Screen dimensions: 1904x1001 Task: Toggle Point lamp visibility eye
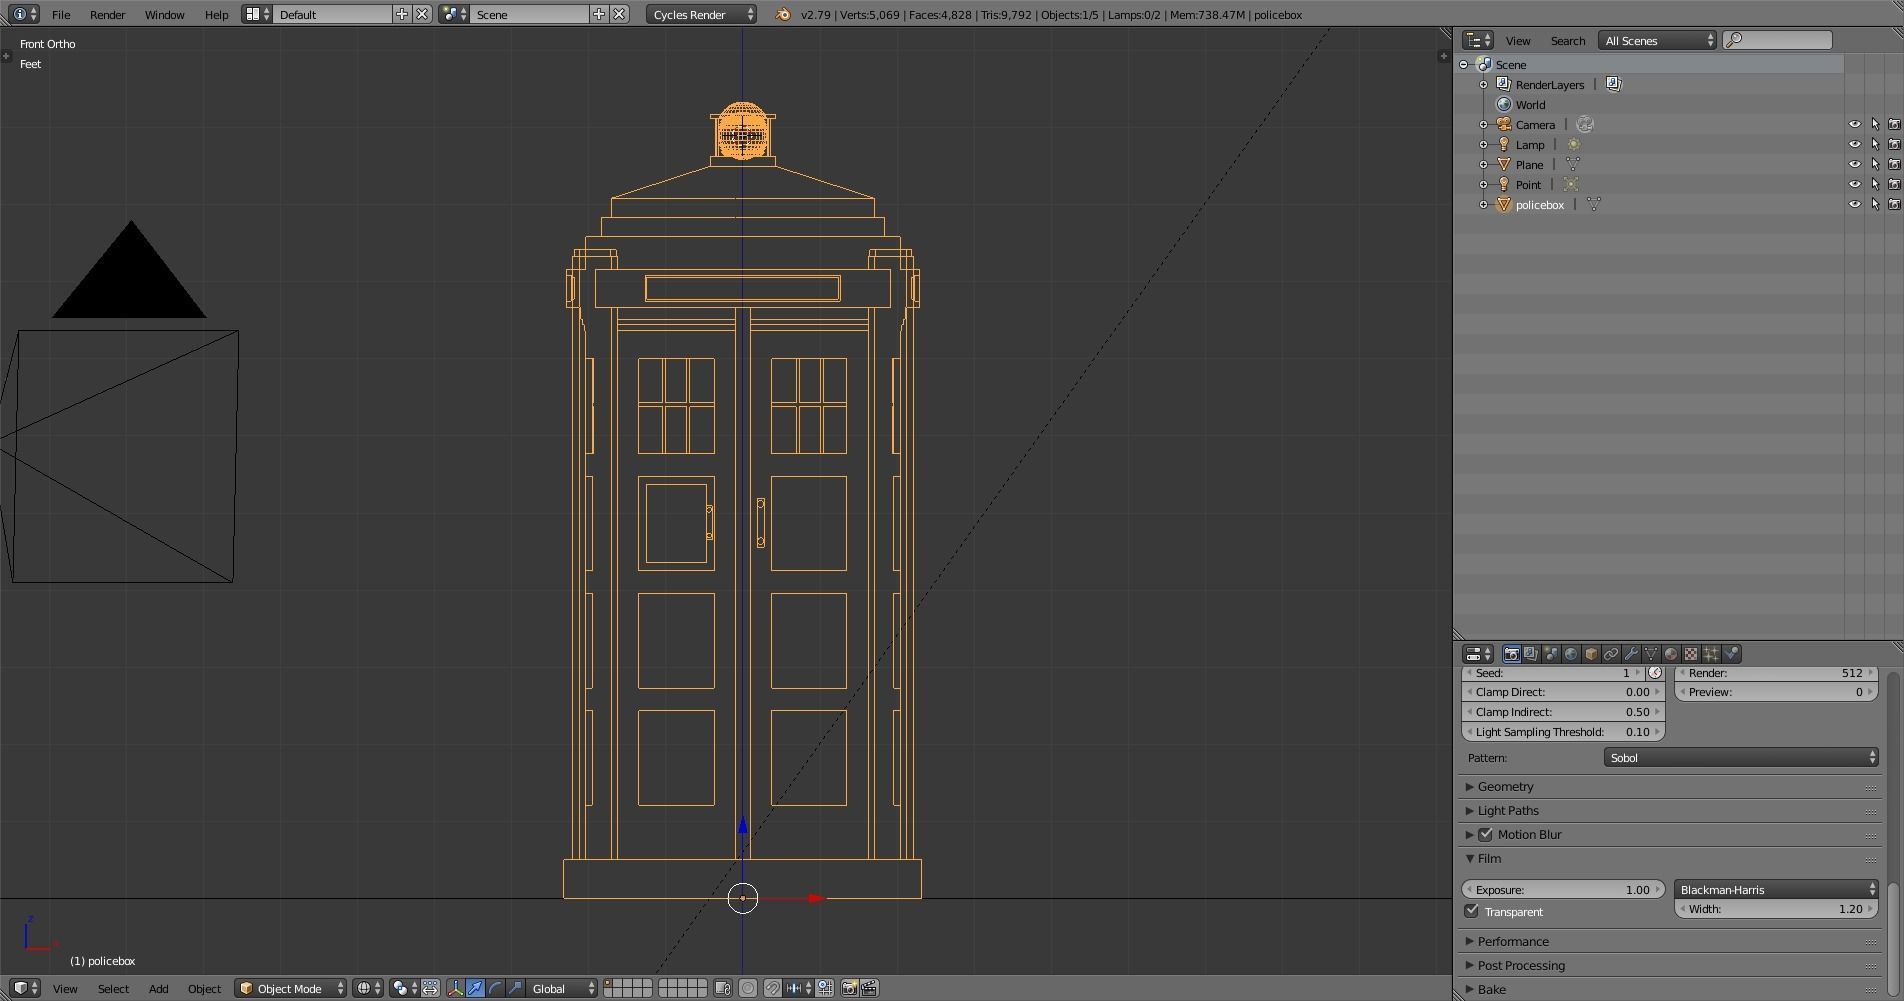[x=1854, y=184]
